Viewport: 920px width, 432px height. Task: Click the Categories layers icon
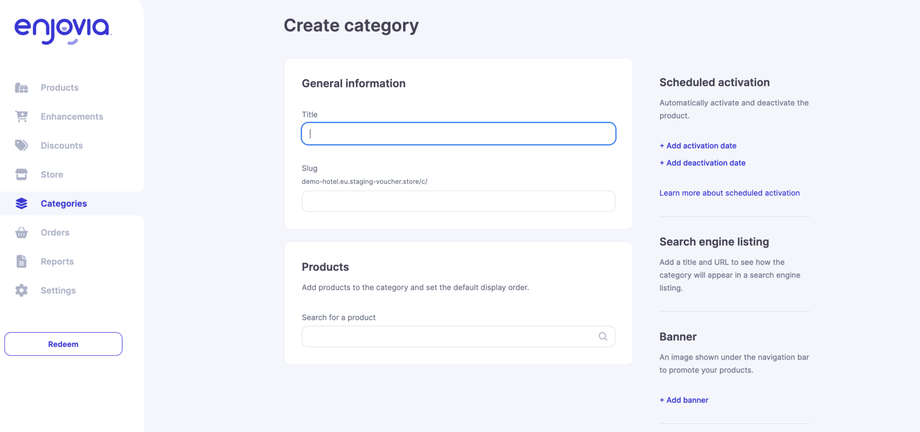point(21,204)
